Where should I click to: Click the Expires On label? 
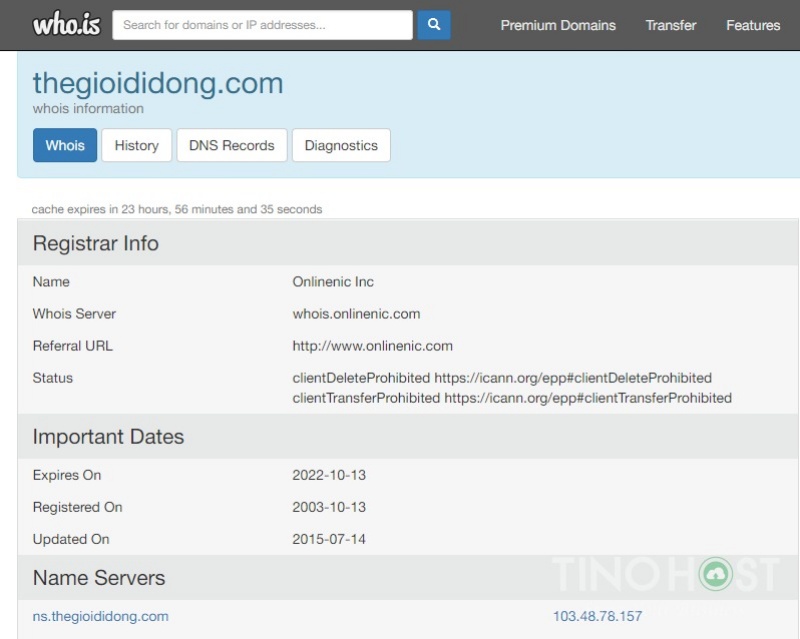point(67,475)
